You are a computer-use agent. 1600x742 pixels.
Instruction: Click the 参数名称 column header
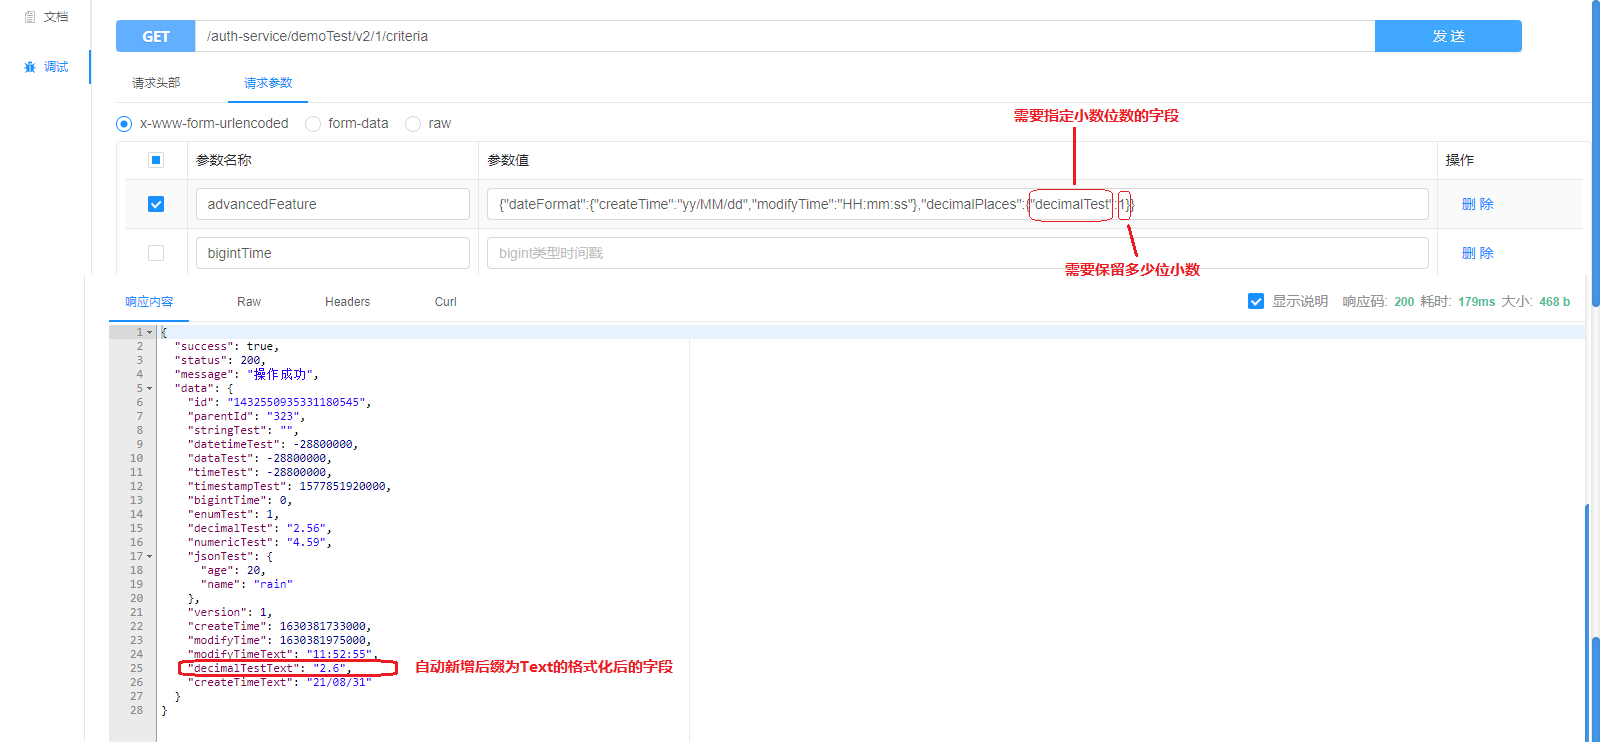click(224, 160)
